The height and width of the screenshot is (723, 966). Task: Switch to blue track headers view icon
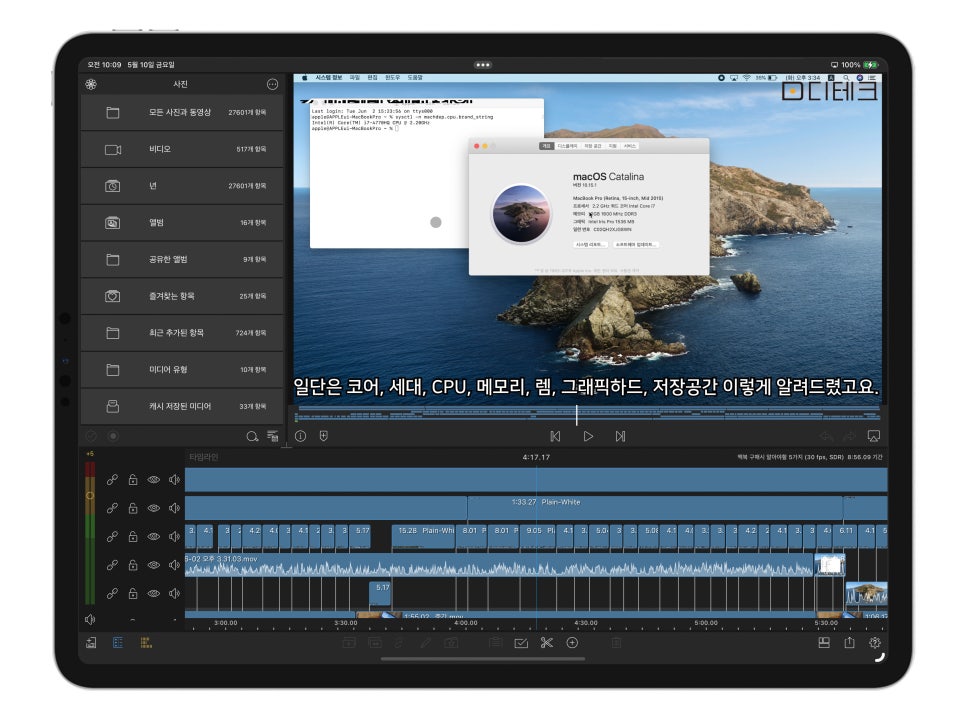pyautogui.click(x=118, y=643)
